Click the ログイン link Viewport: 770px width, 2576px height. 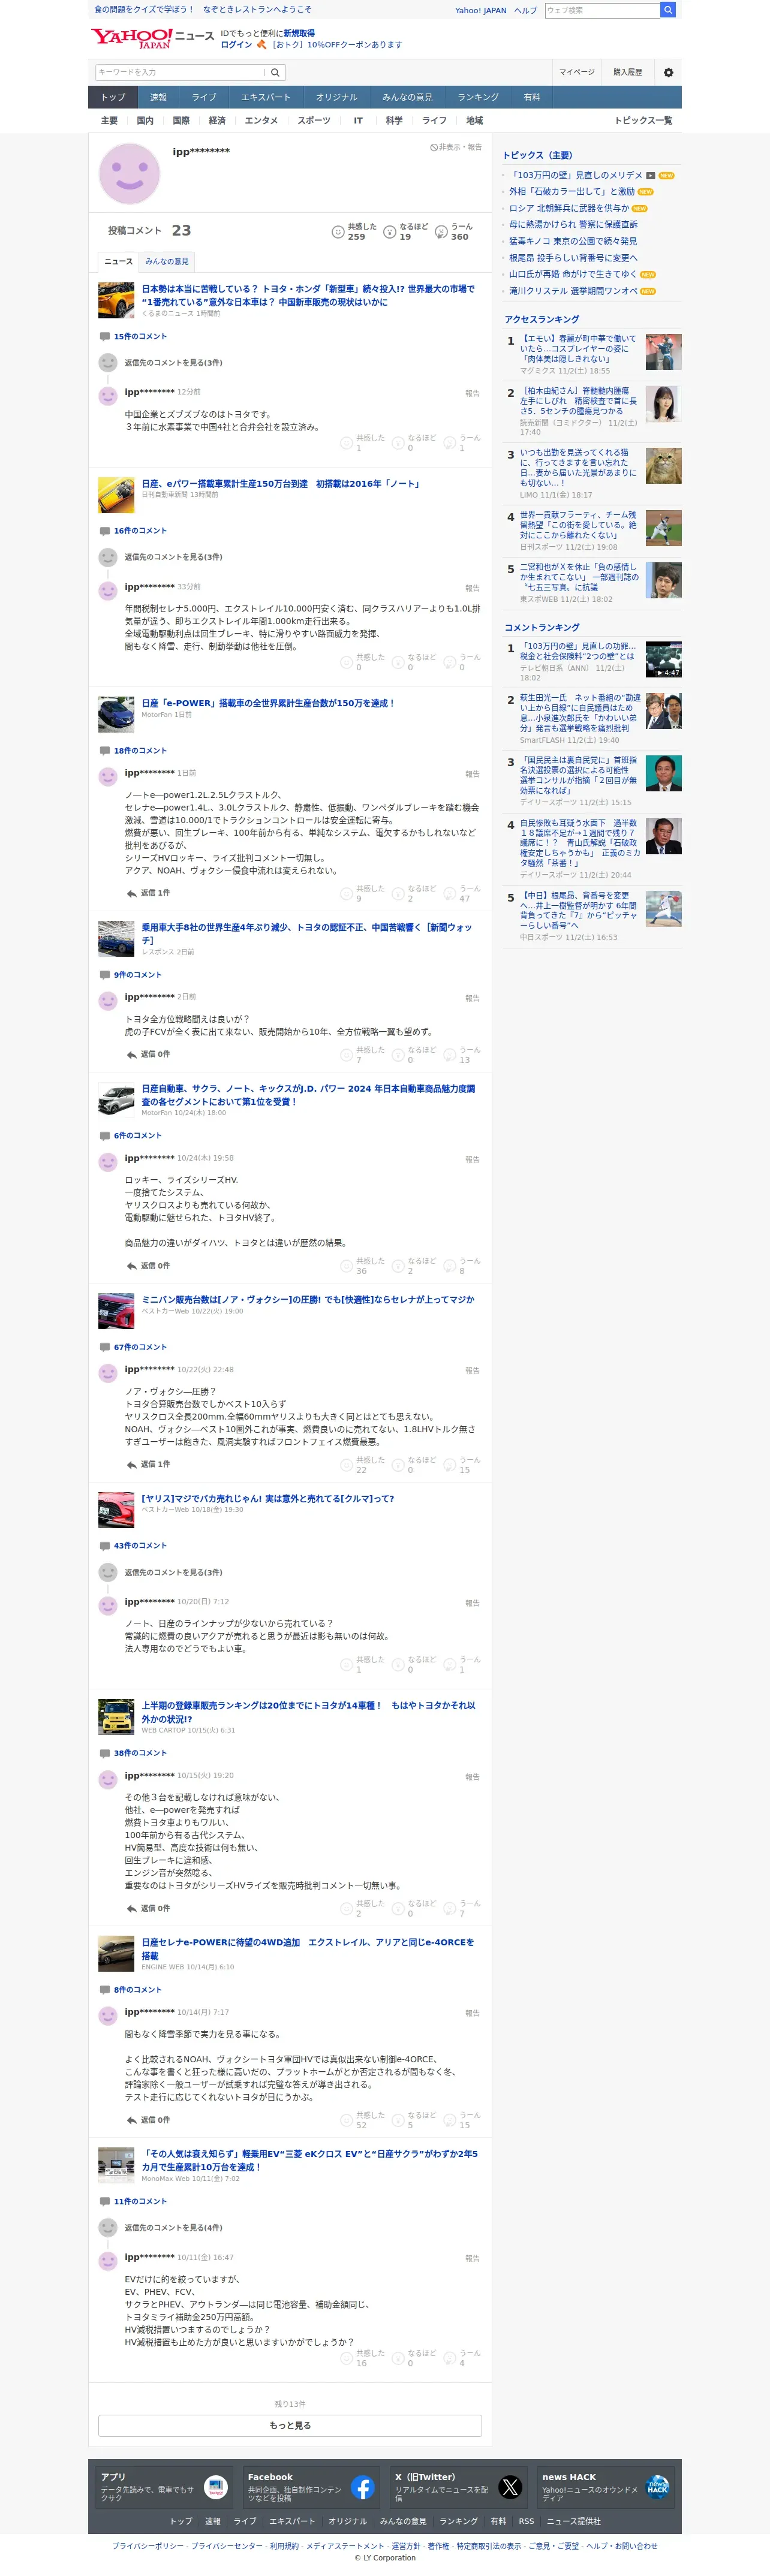click(236, 45)
